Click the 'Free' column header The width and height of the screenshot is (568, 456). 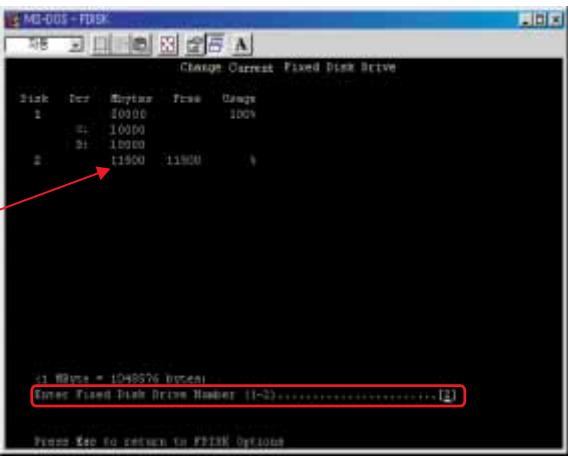[187, 99]
